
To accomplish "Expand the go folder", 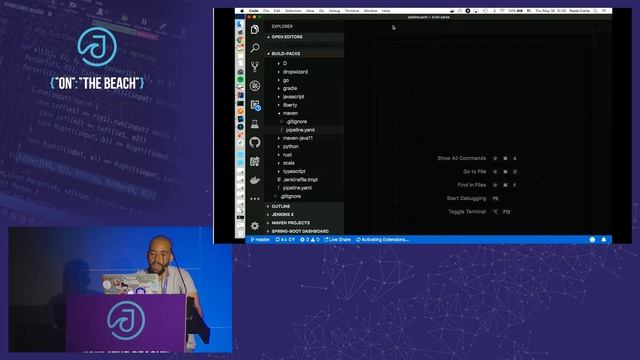I will tap(305, 80).
